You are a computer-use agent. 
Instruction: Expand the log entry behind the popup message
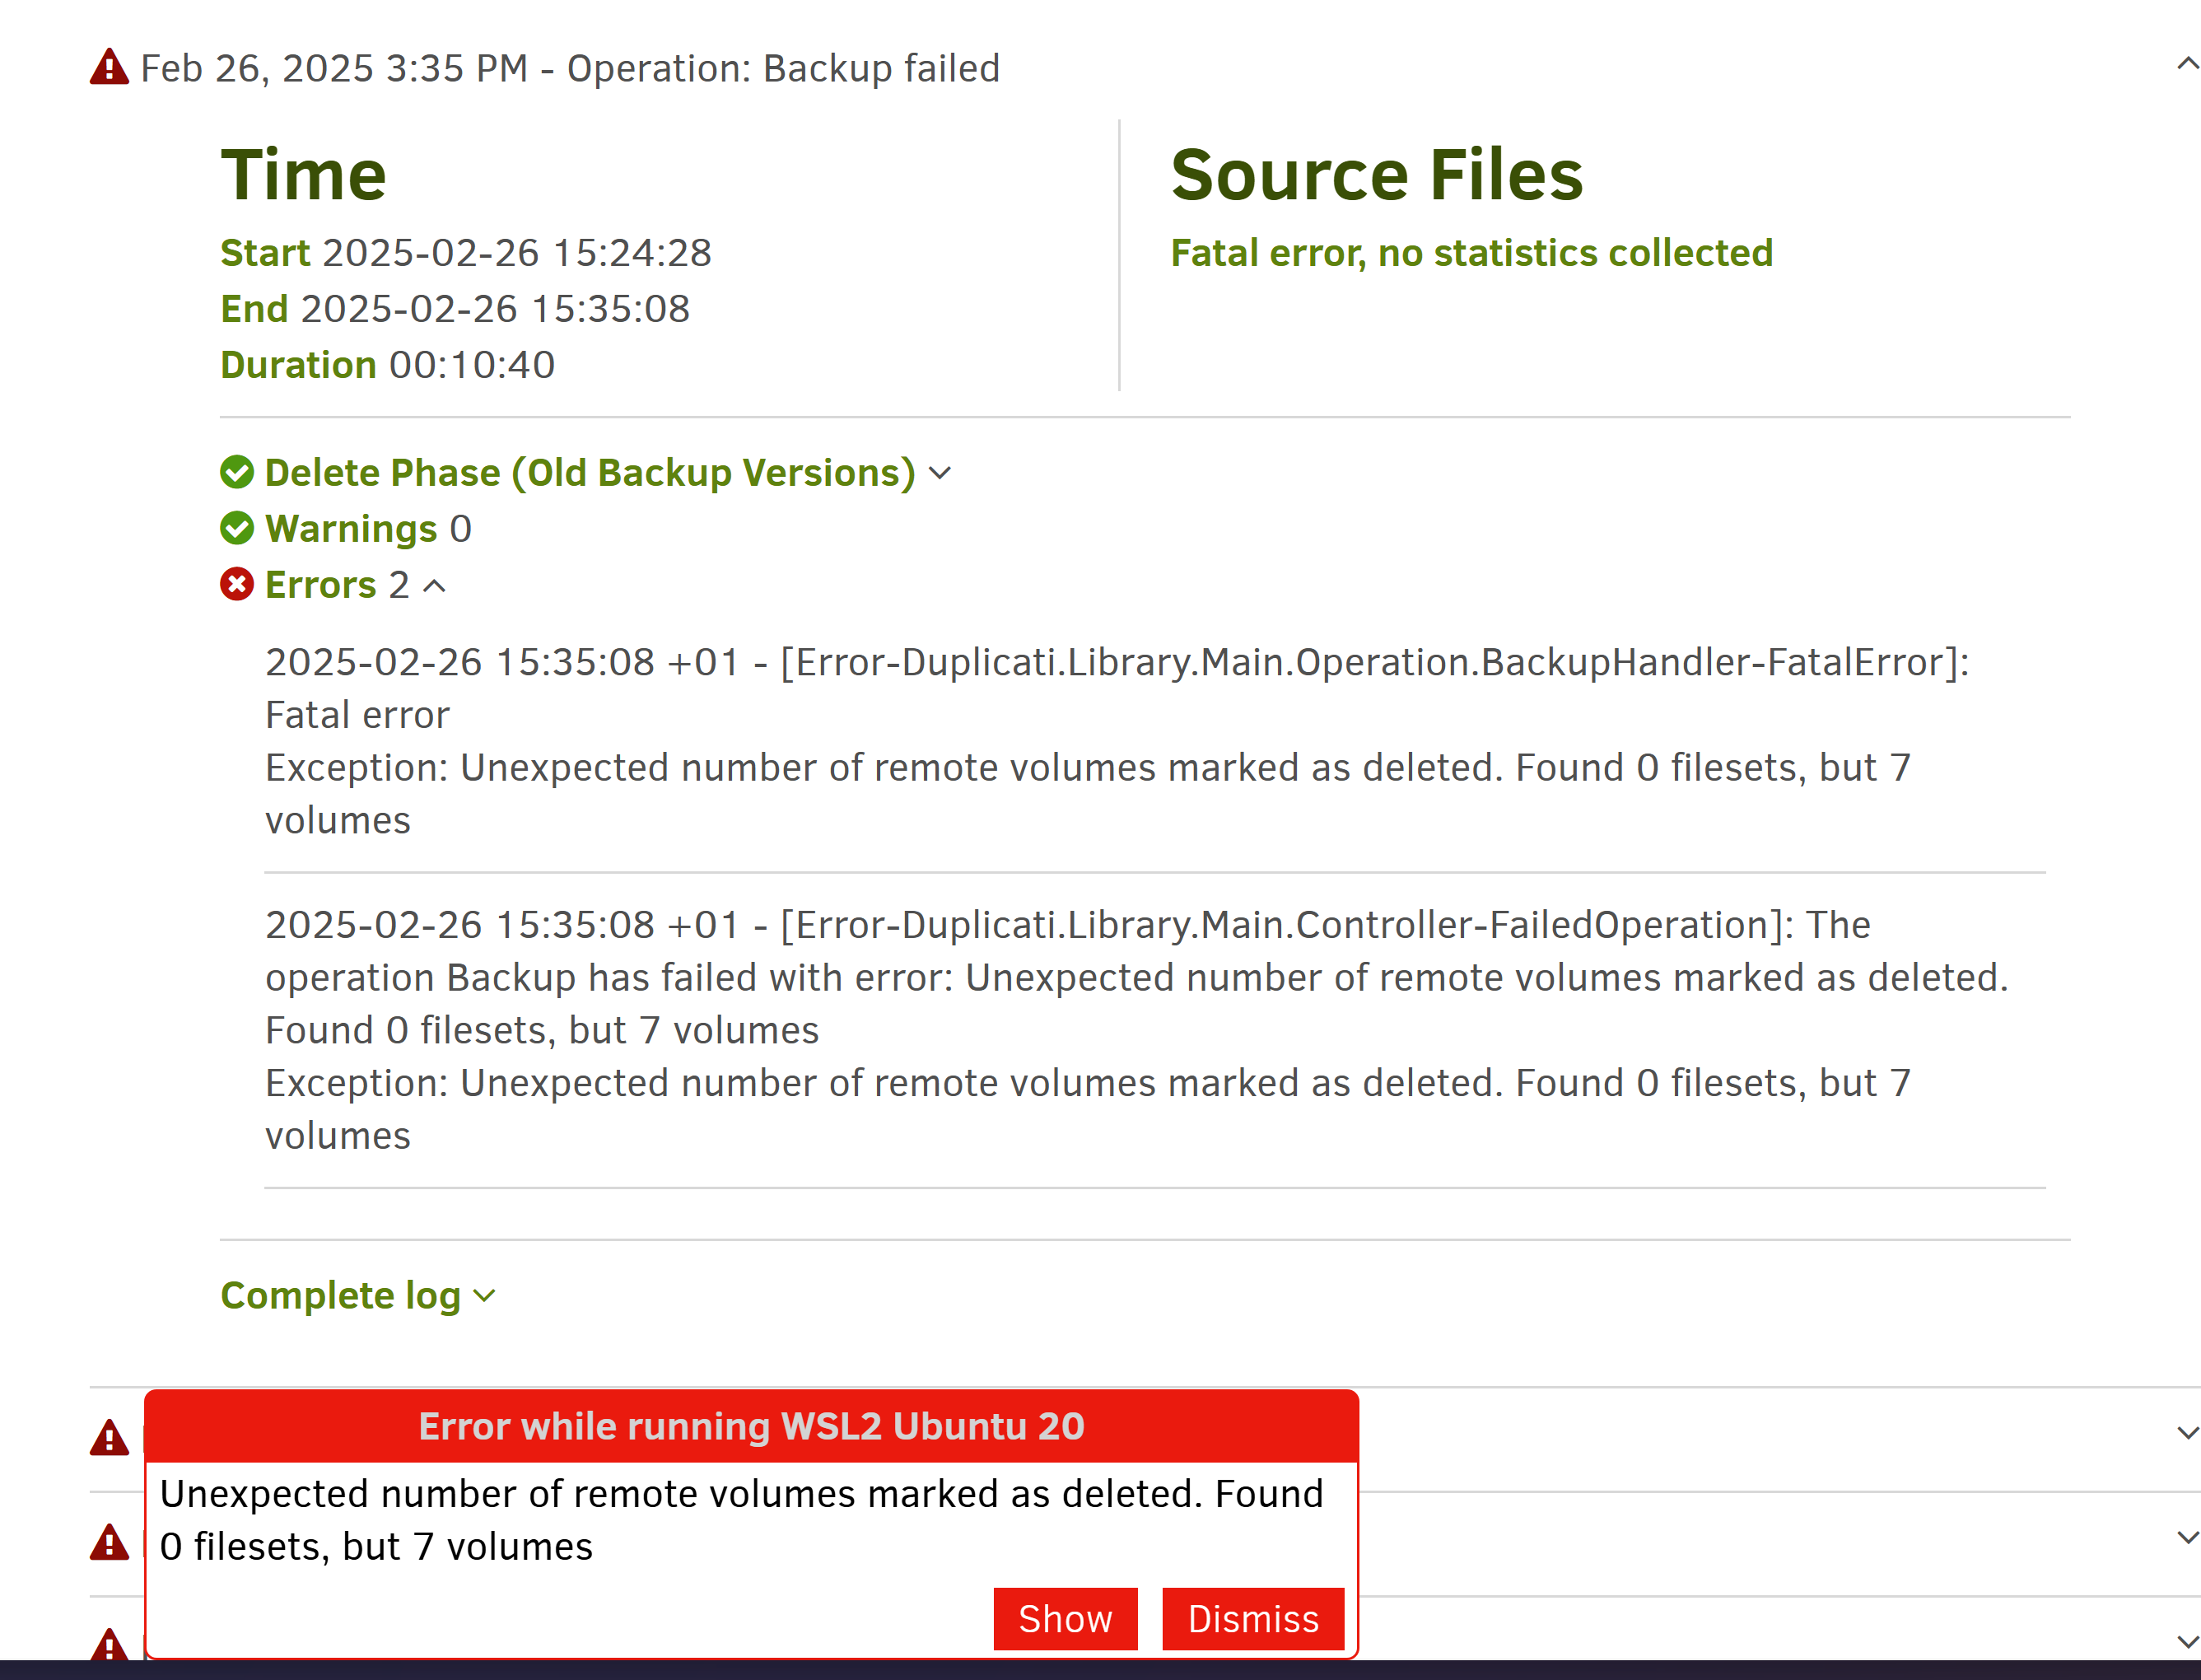pos(2187,1538)
